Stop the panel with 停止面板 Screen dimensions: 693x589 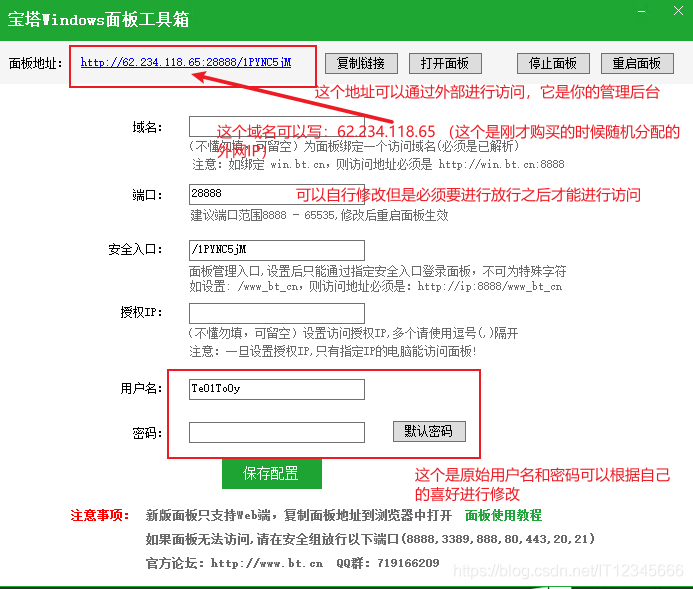[553, 64]
